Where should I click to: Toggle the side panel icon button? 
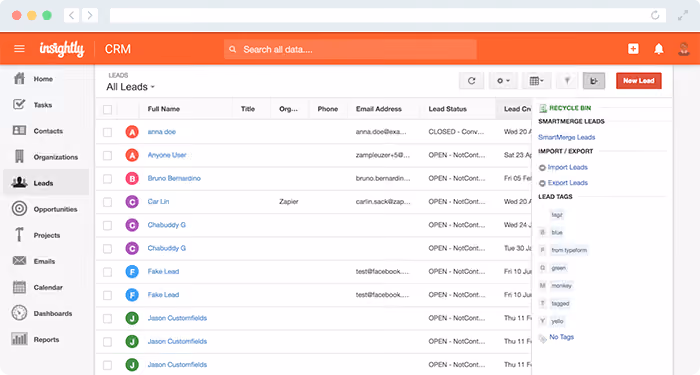[x=594, y=81]
